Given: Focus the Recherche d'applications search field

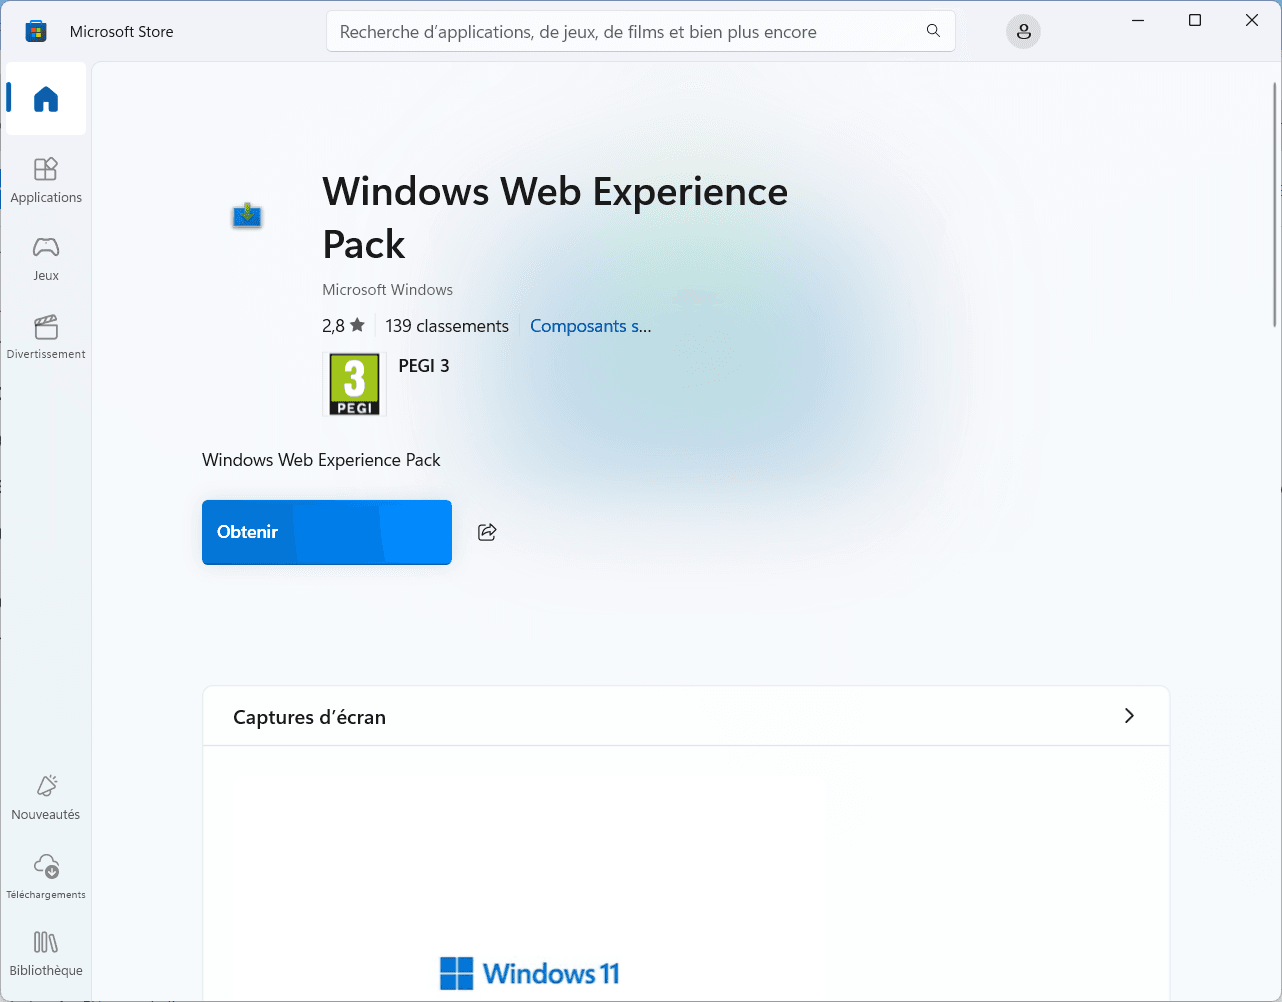Looking at the screenshot, I should pyautogui.click(x=641, y=31).
